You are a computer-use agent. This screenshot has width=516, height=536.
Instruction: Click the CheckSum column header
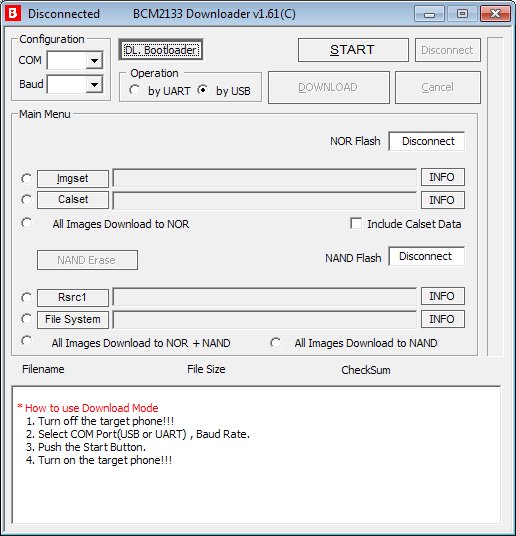pos(366,370)
